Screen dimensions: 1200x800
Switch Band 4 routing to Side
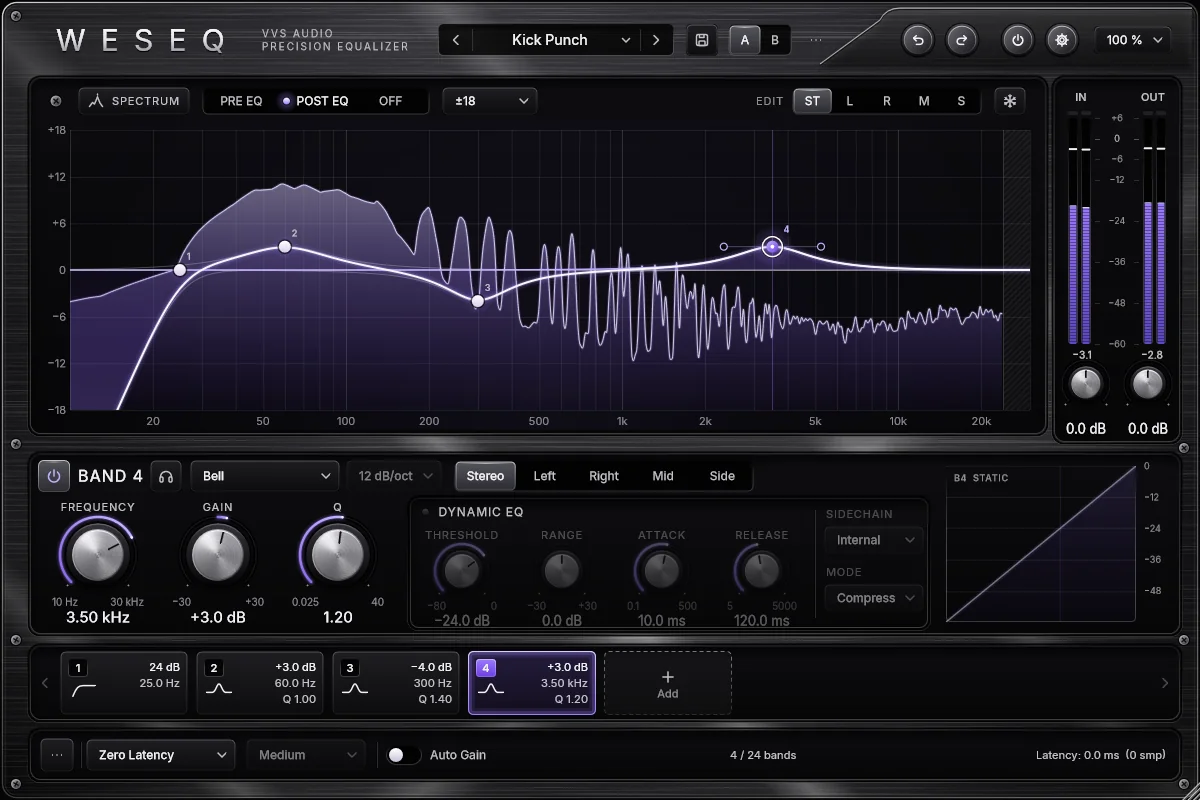click(722, 476)
